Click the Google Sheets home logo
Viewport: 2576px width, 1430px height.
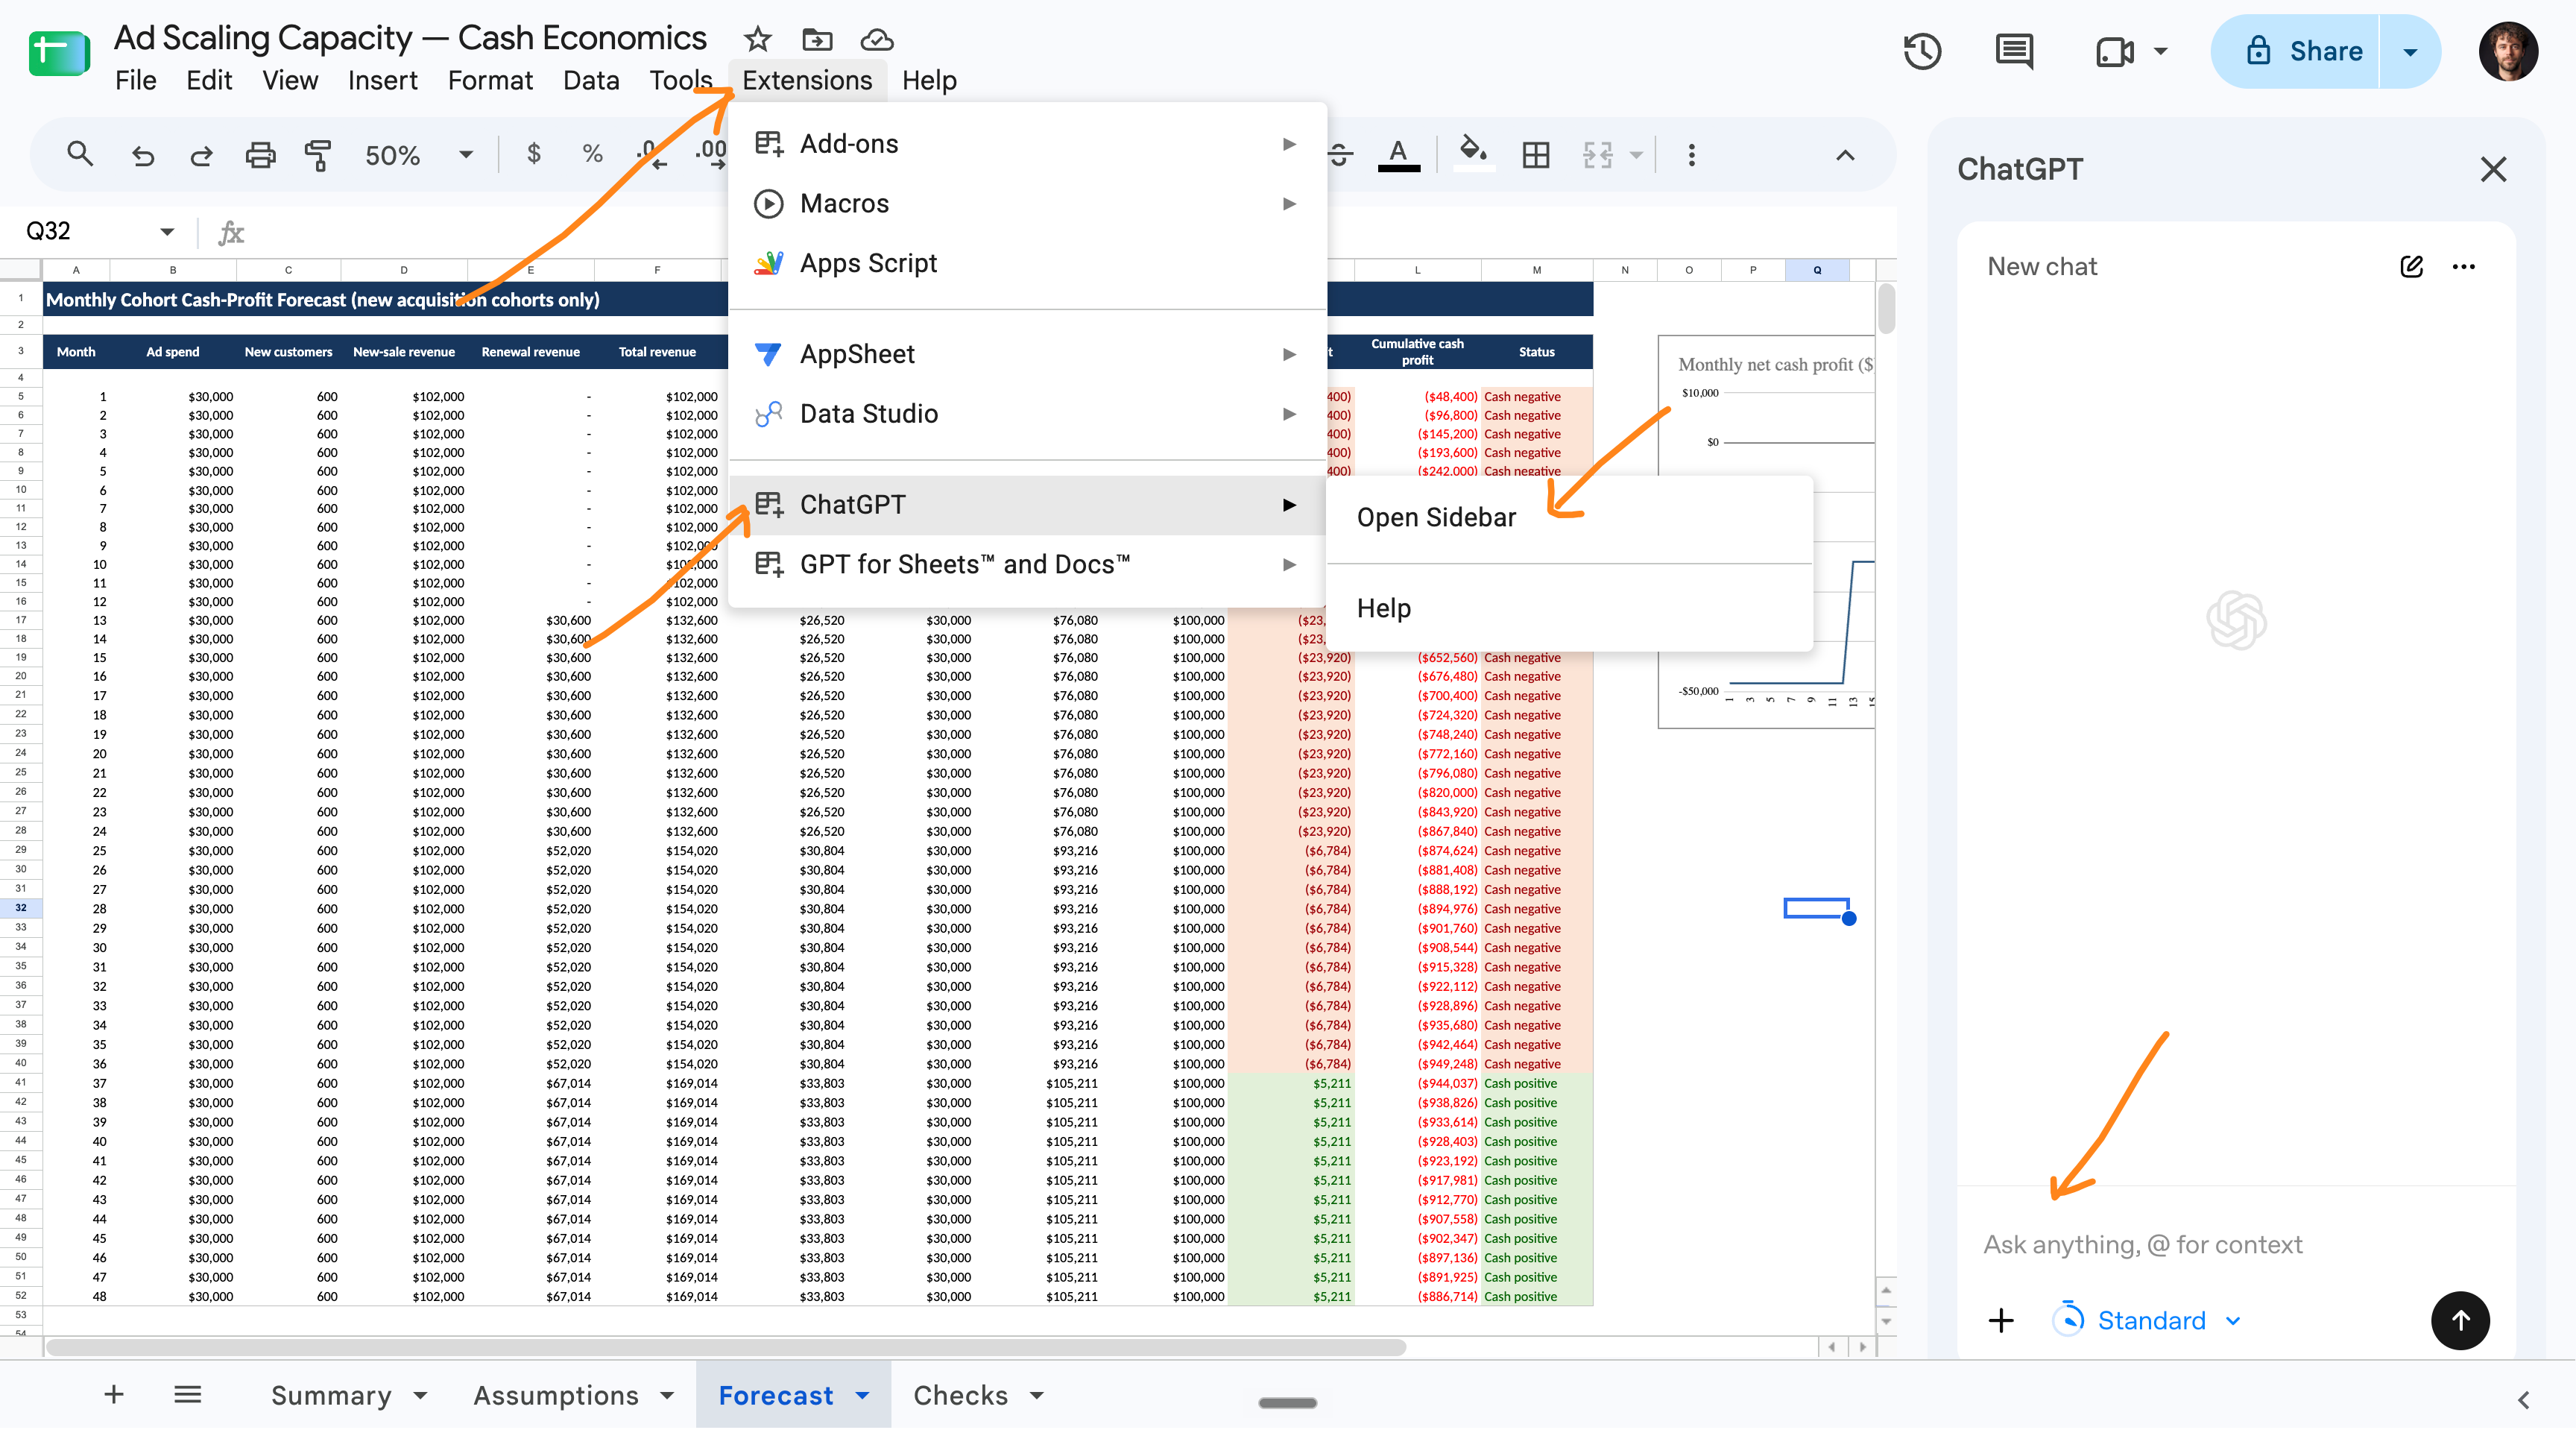(60, 54)
